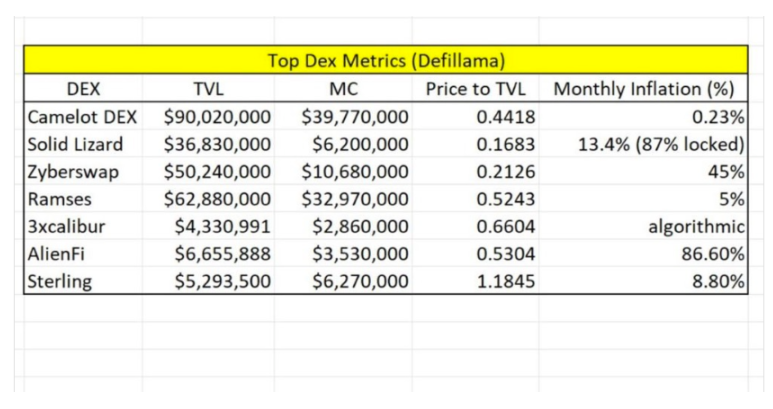Select the MC cell $6,270,000
773x409 pixels.
click(x=343, y=281)
